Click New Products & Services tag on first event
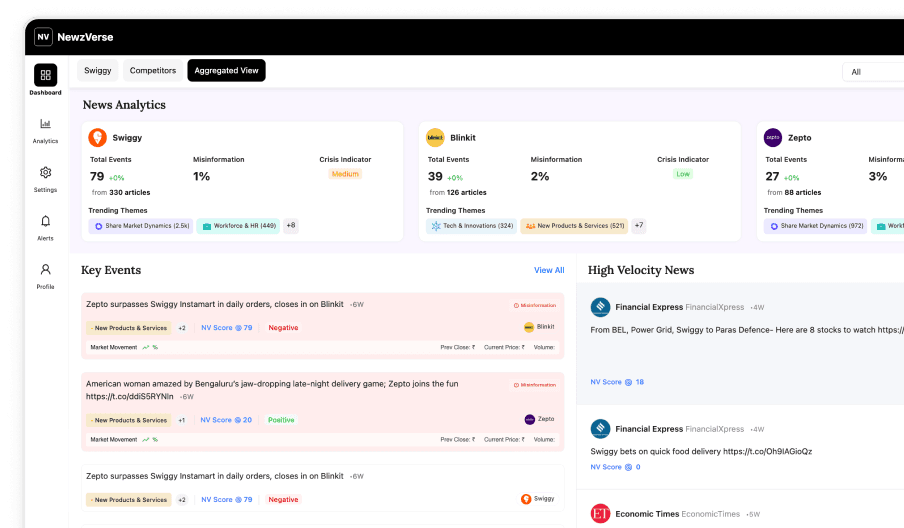 coord(129,328)
